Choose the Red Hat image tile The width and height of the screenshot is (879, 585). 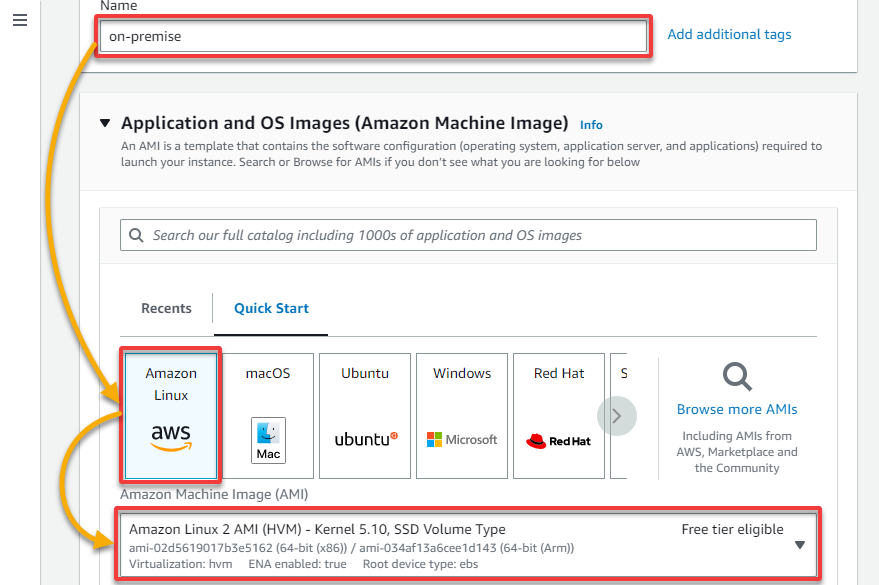559,416
